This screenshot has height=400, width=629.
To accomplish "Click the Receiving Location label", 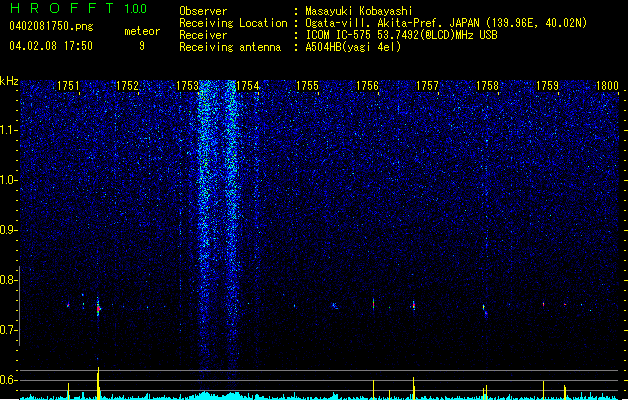I will click(233, 23).
